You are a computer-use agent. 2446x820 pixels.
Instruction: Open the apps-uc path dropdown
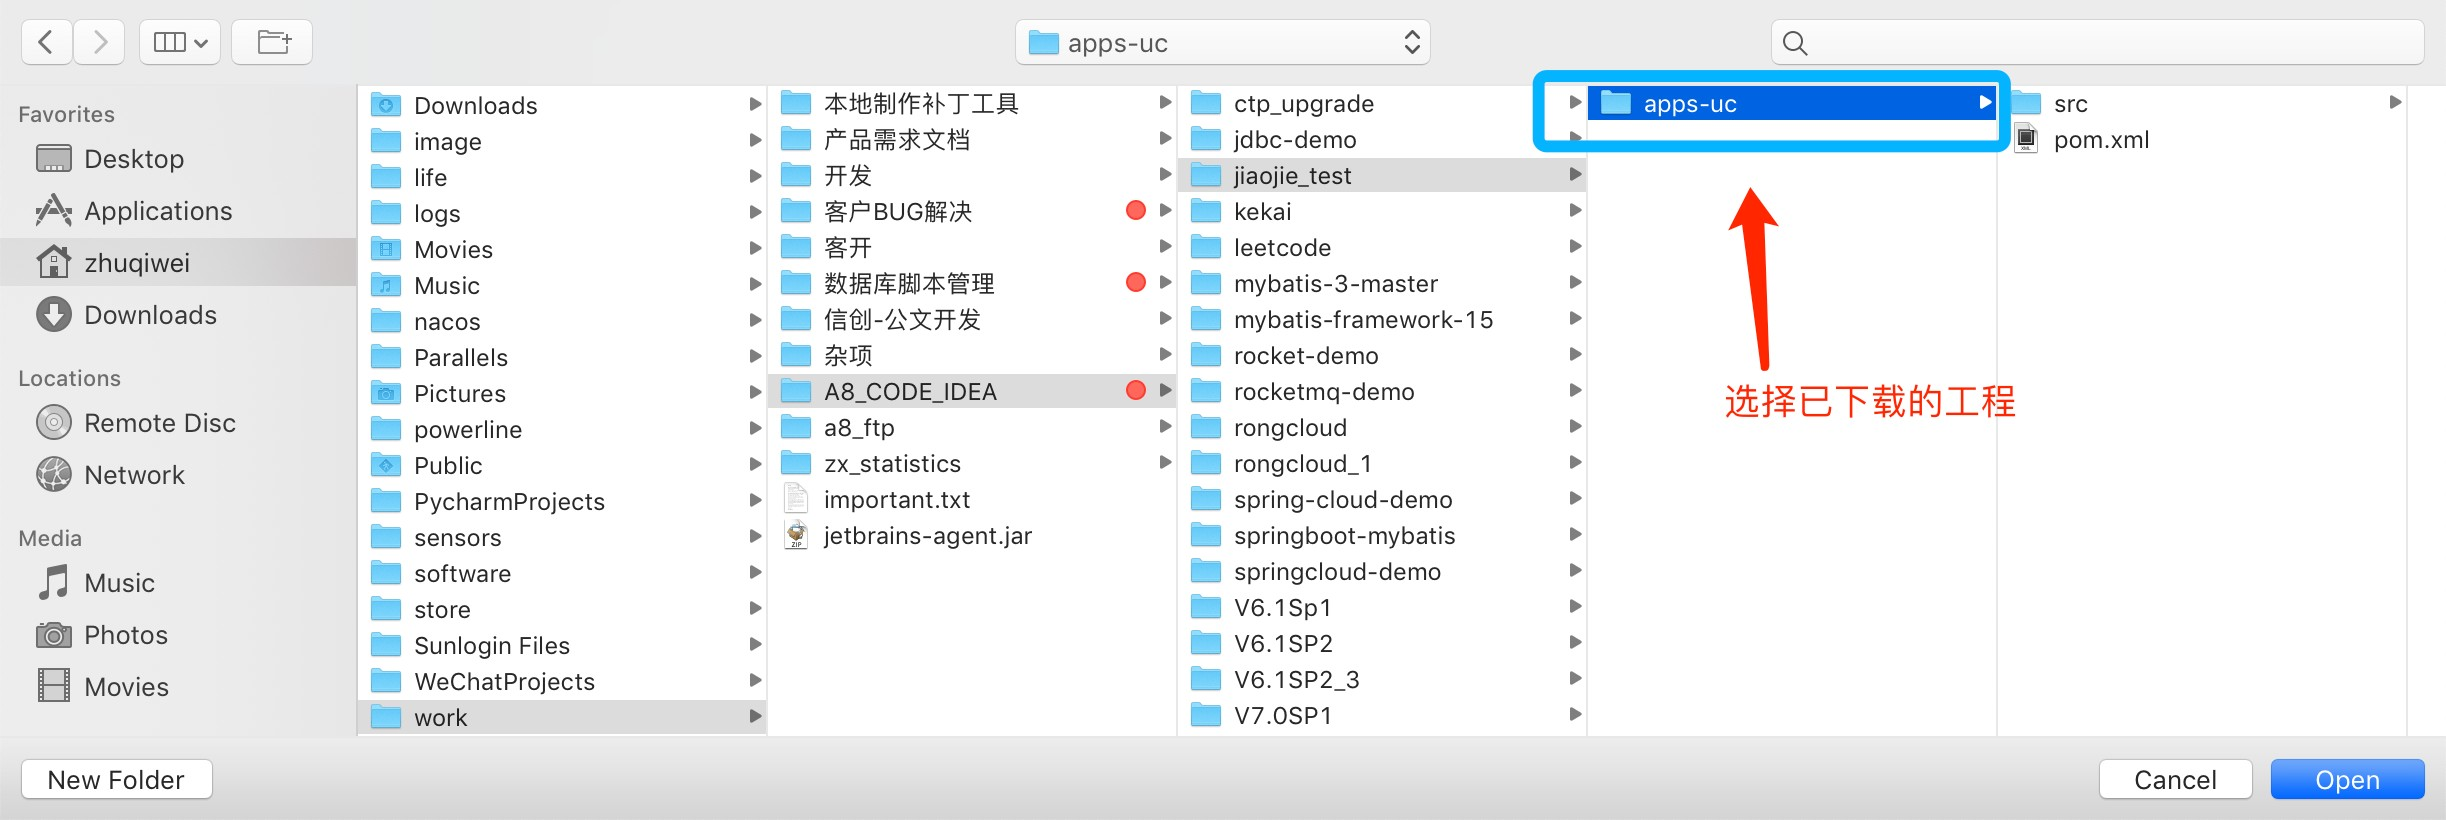tap(1222, 43)
